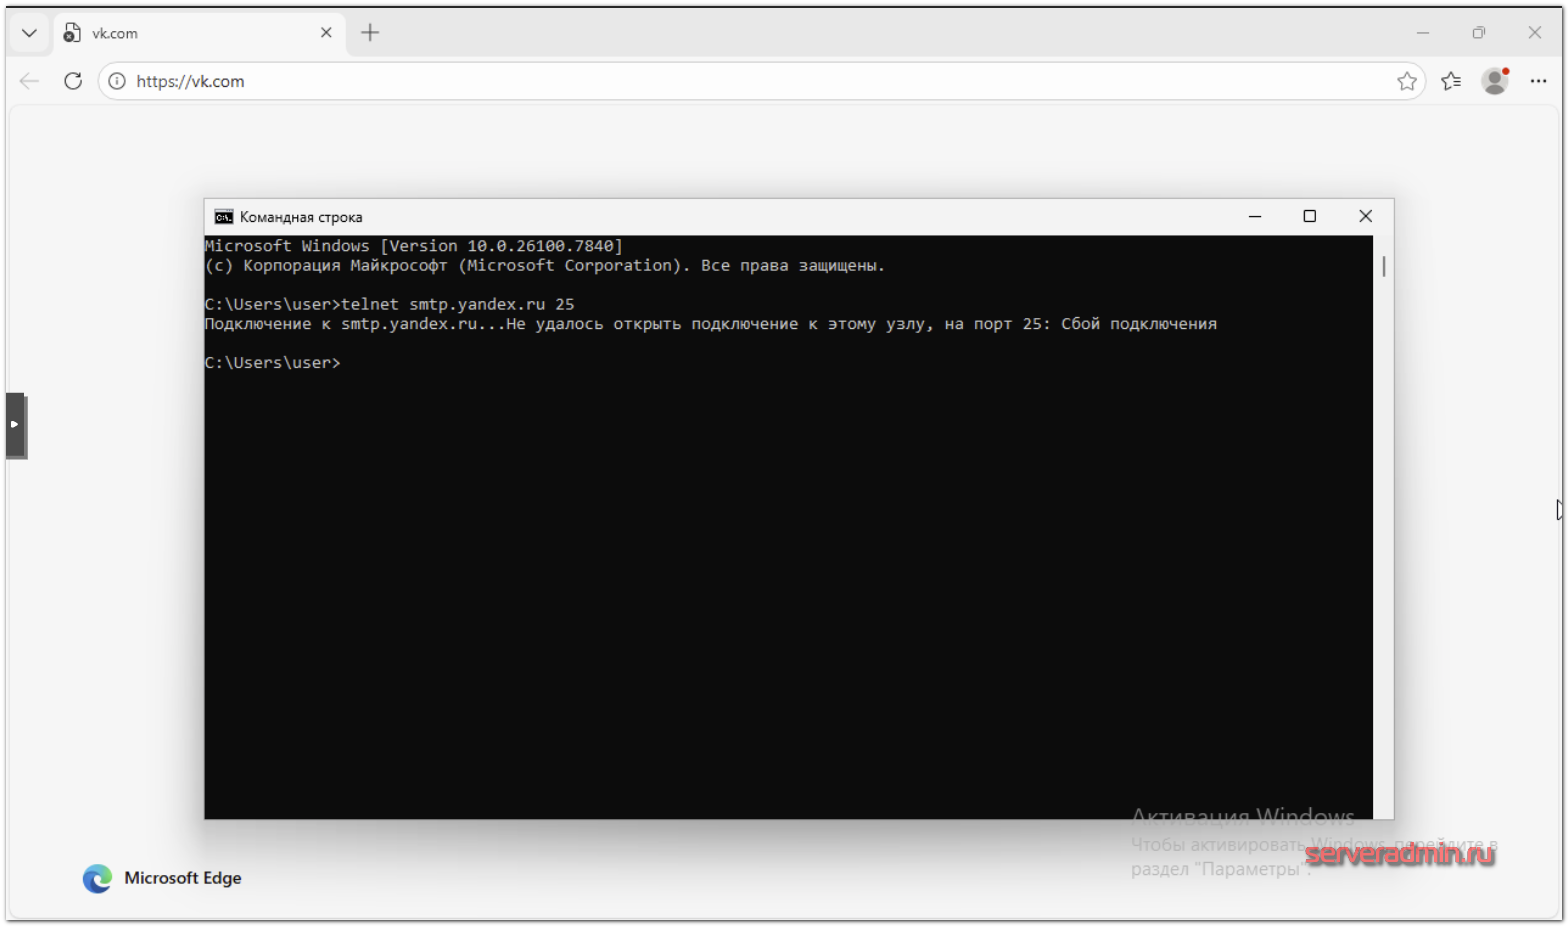Open the browser profile avatar
The width and height of the screenshot is (1568, 926).
tap(1495, 81)
